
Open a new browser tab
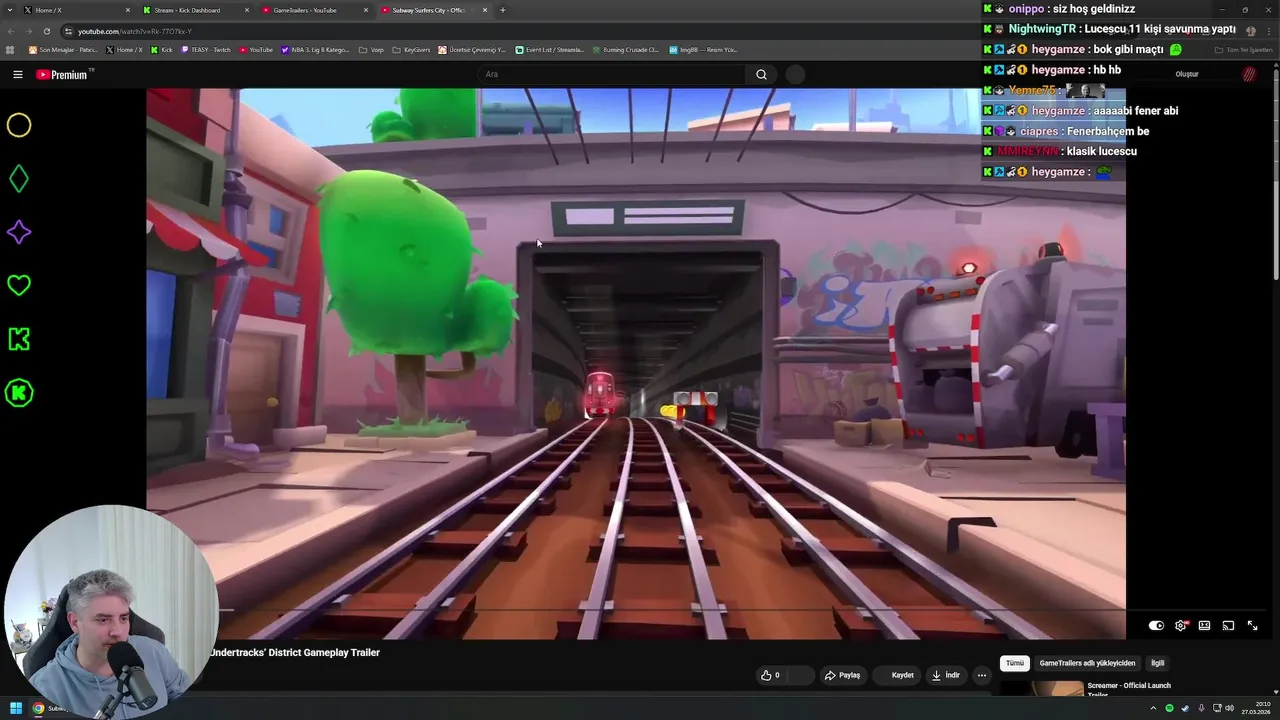pyautogui.click(x=502, y=10)
